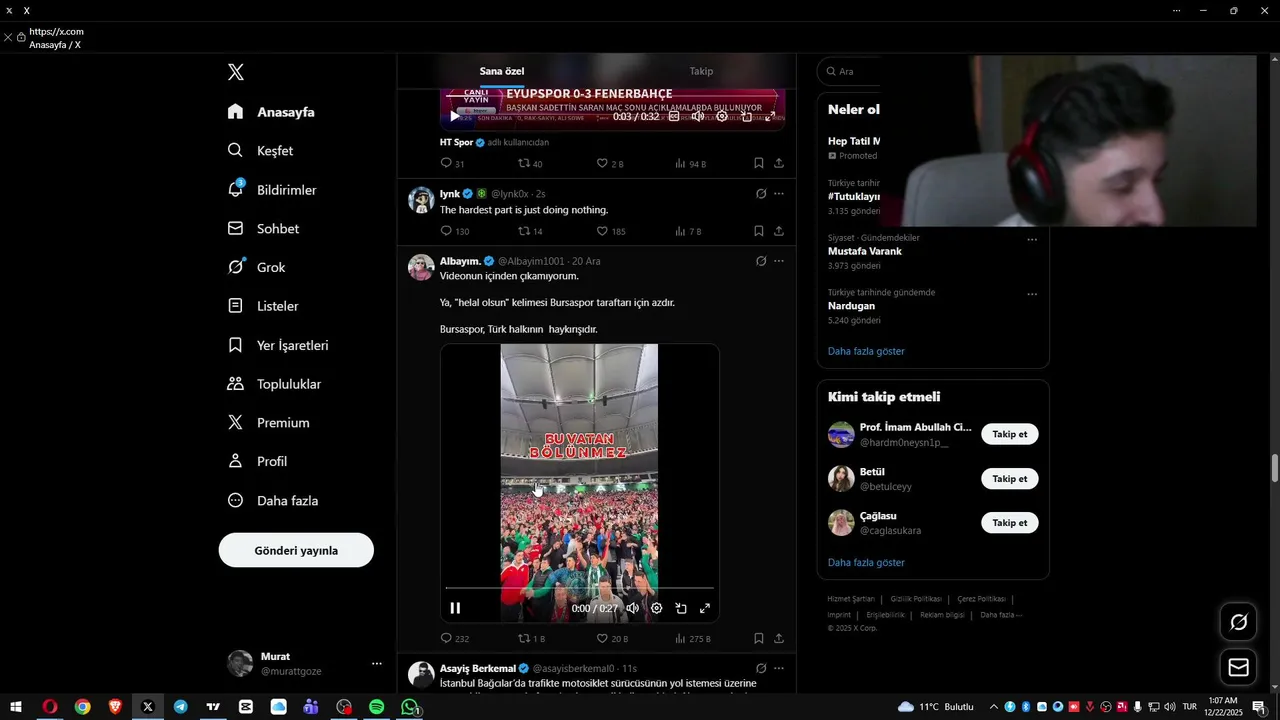Open options for Mustafa Varank trend
The width and height of the screenshot is (1280, 720).
tap(1032, 239)
